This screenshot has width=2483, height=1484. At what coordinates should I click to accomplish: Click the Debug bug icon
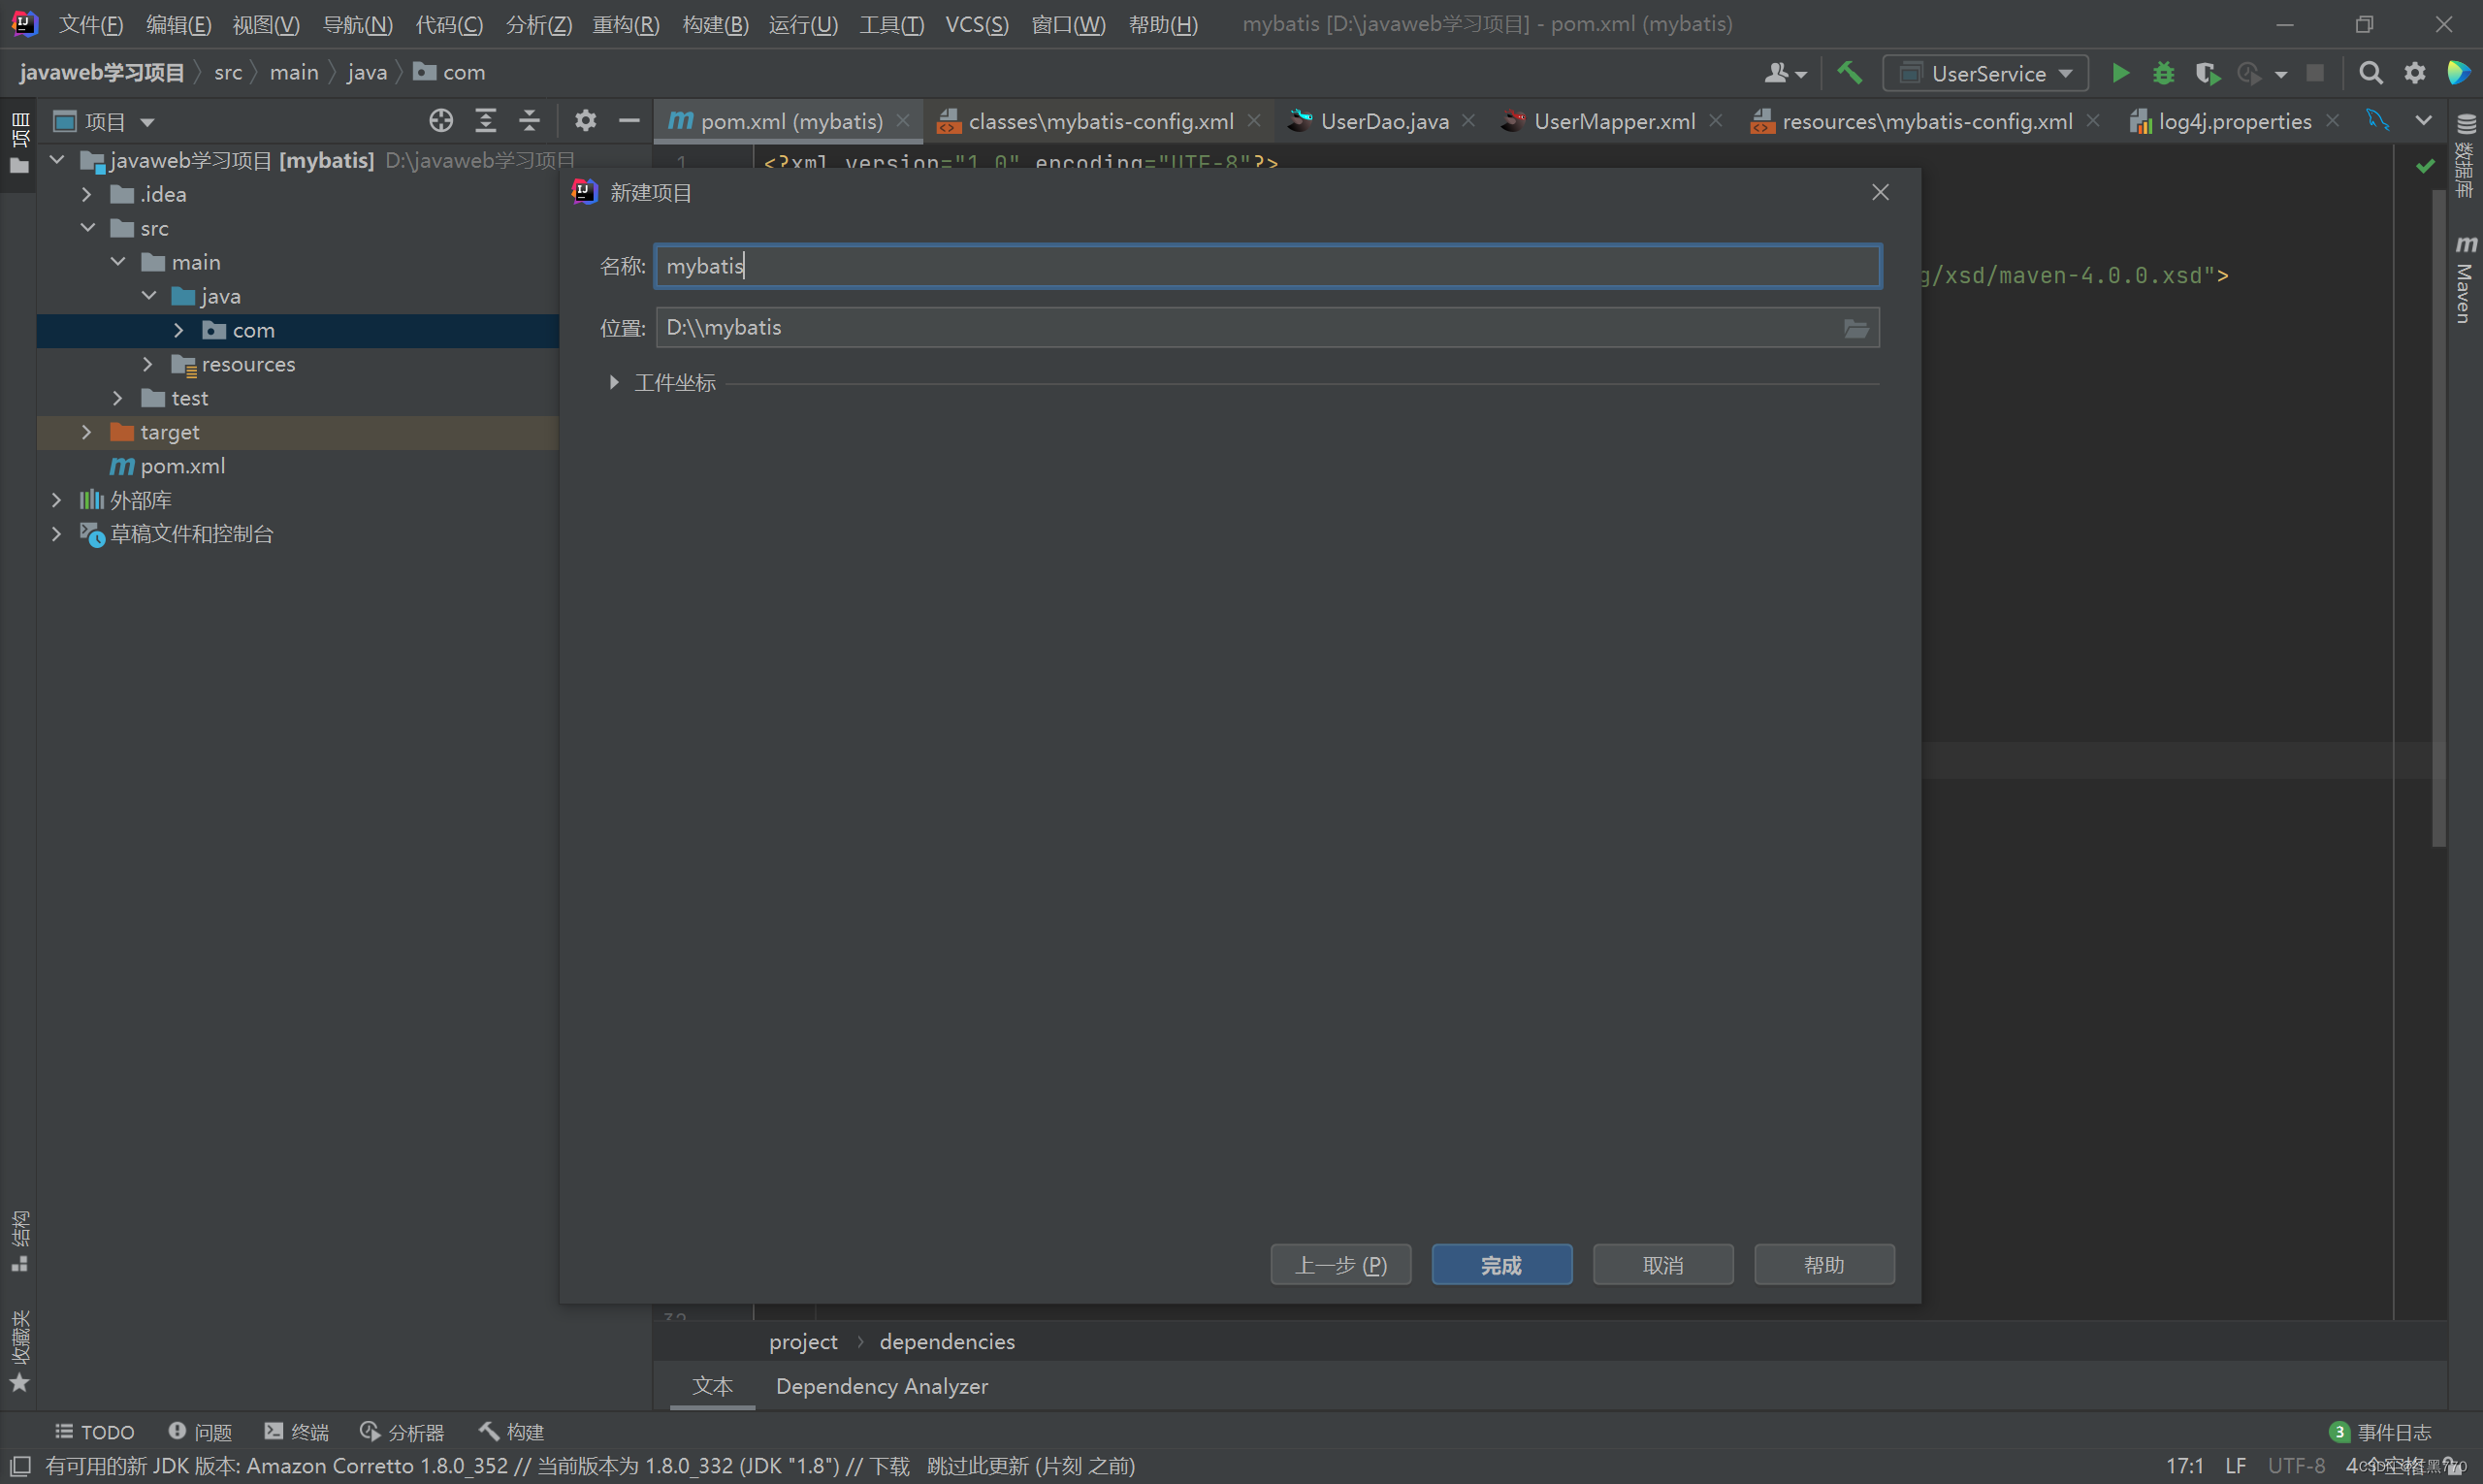2163,73
